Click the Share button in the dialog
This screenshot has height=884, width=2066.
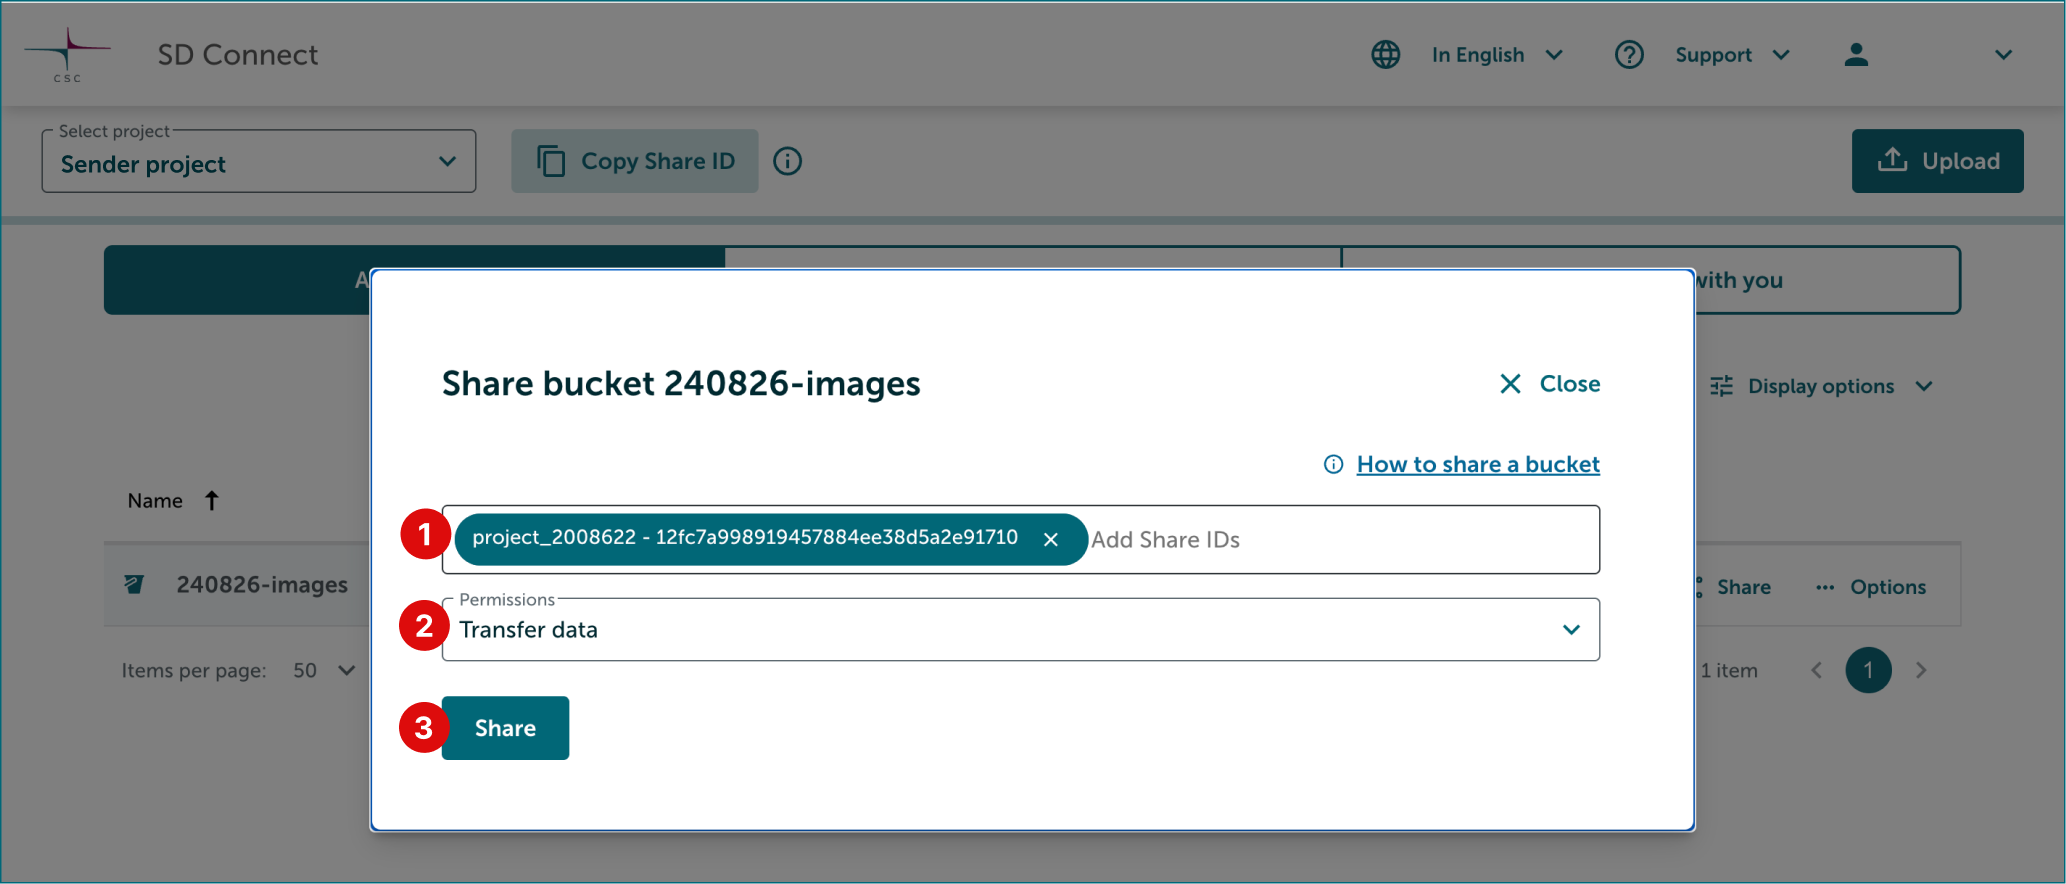point(505,728)
